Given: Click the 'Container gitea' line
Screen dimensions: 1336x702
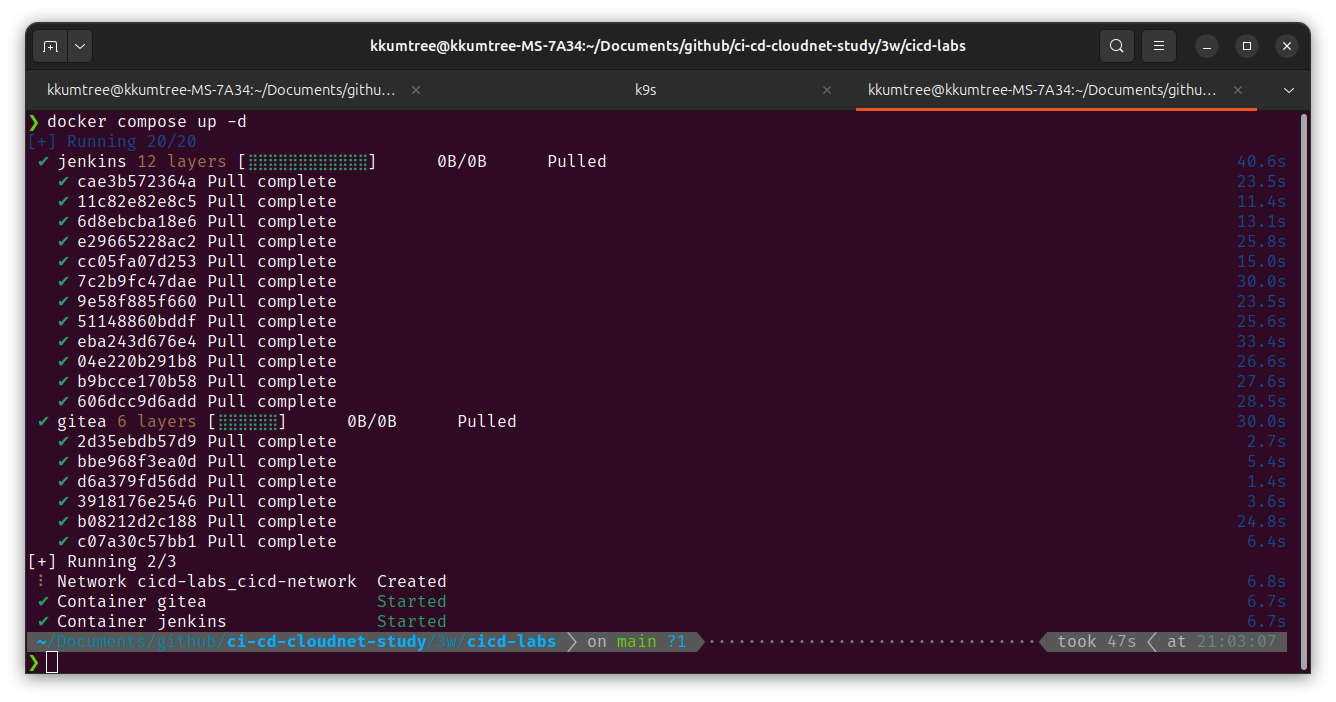Looking at the screenshot, I should pyautogui.click(x=132, y=602).
